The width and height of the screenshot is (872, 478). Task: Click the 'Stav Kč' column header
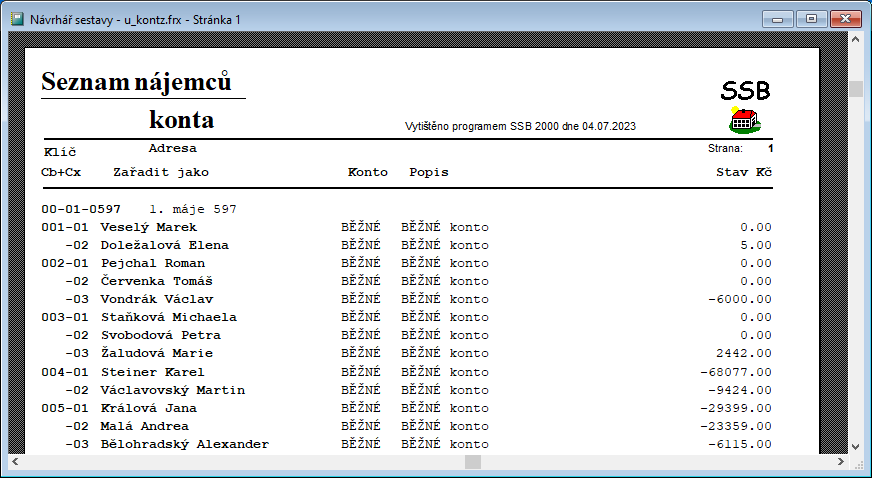tap(744, 172)
